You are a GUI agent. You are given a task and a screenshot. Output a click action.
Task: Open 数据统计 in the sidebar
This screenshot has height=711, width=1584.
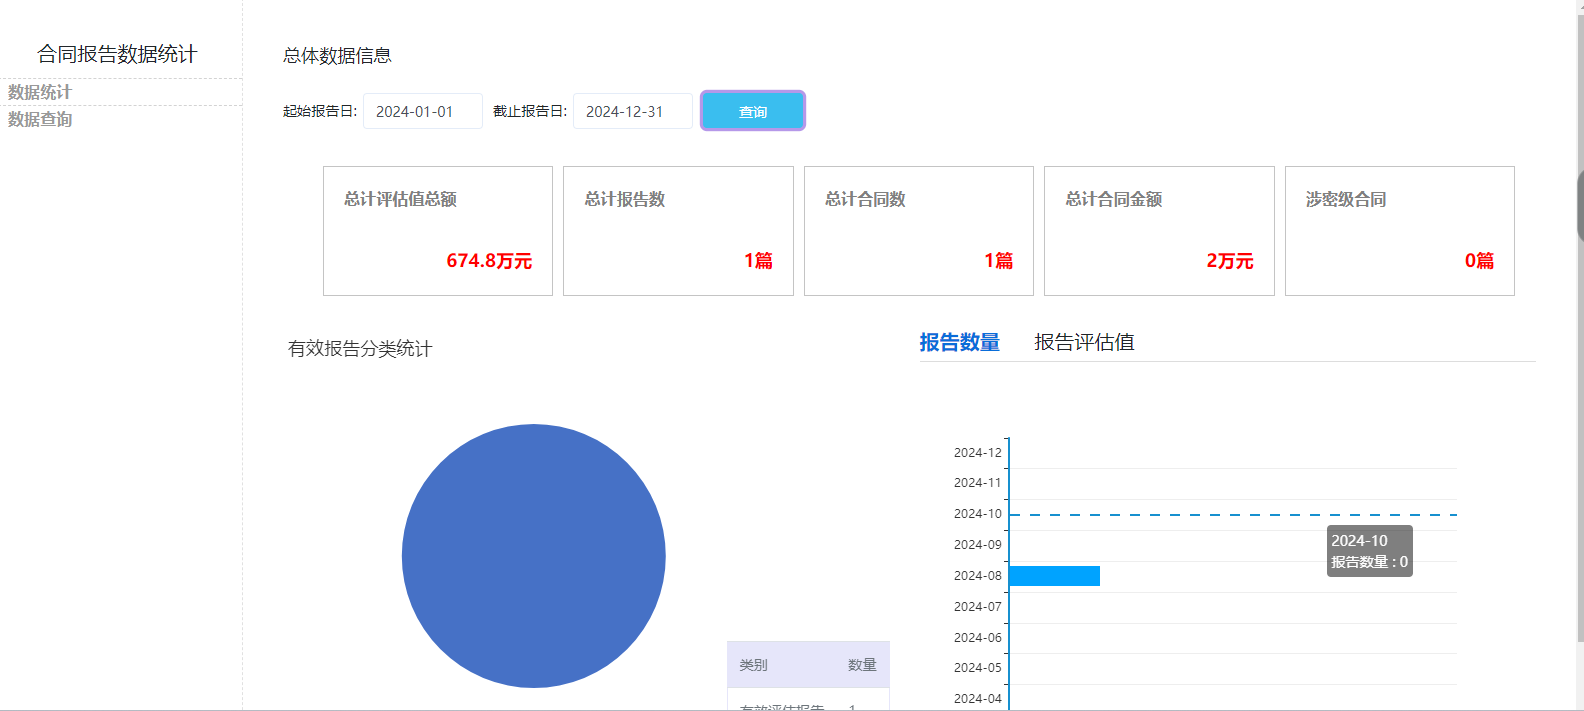[40, 92]
